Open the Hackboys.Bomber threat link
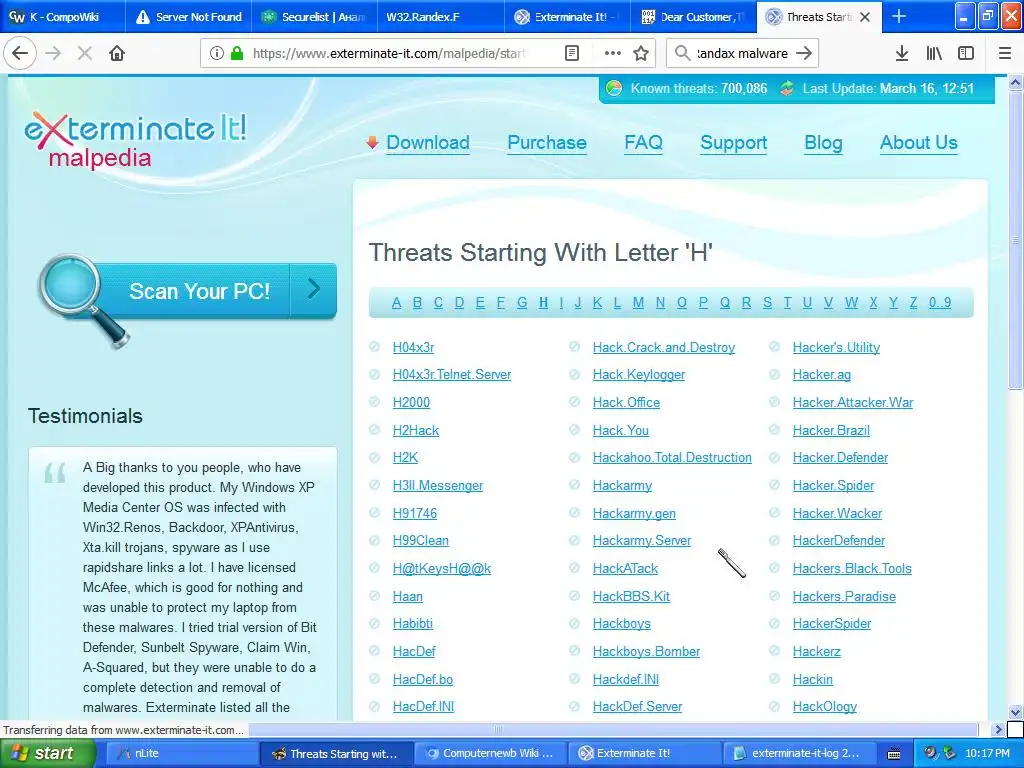The image size is (1024, 768). [646, 651]
